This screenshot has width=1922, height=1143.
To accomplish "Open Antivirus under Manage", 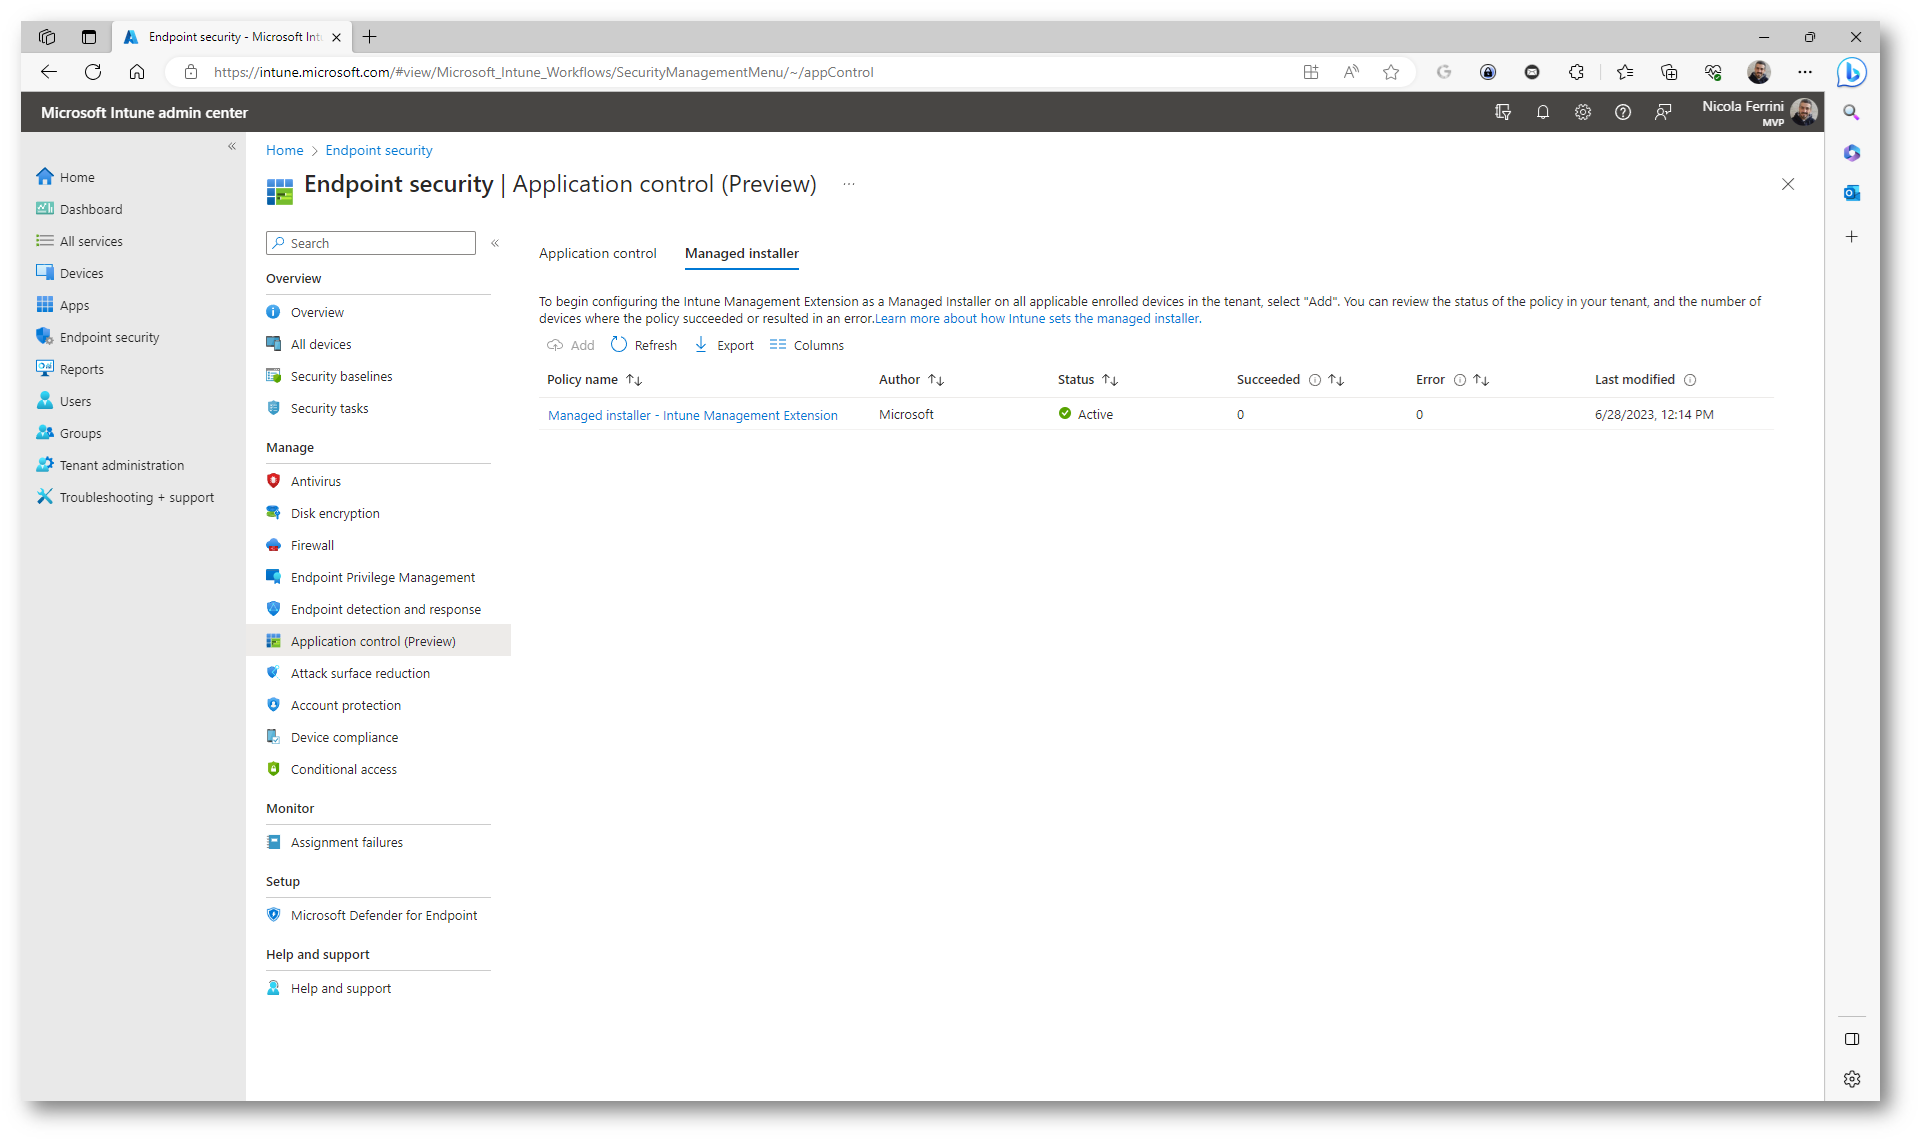I will [315, 481].
